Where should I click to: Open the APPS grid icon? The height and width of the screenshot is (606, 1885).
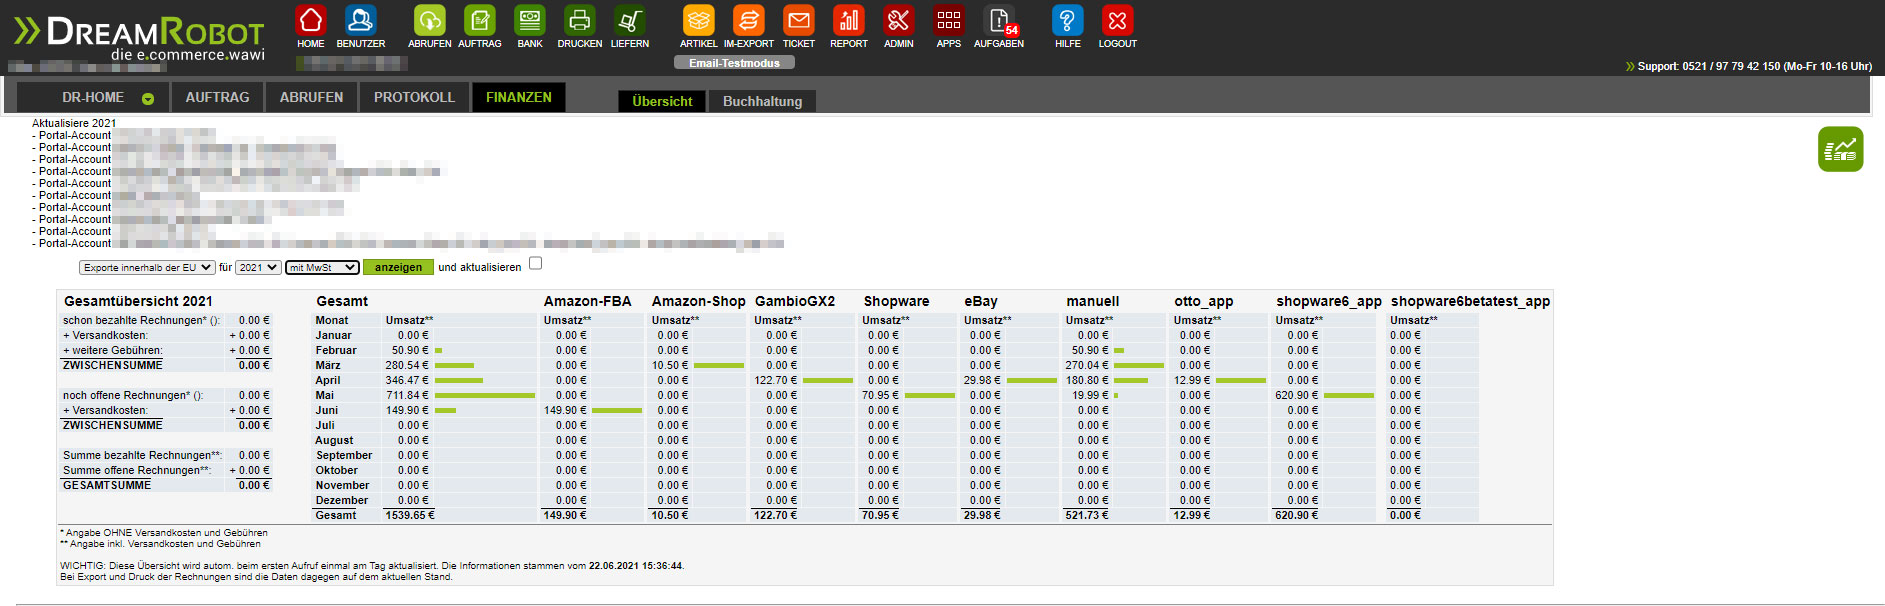point(949,20)
